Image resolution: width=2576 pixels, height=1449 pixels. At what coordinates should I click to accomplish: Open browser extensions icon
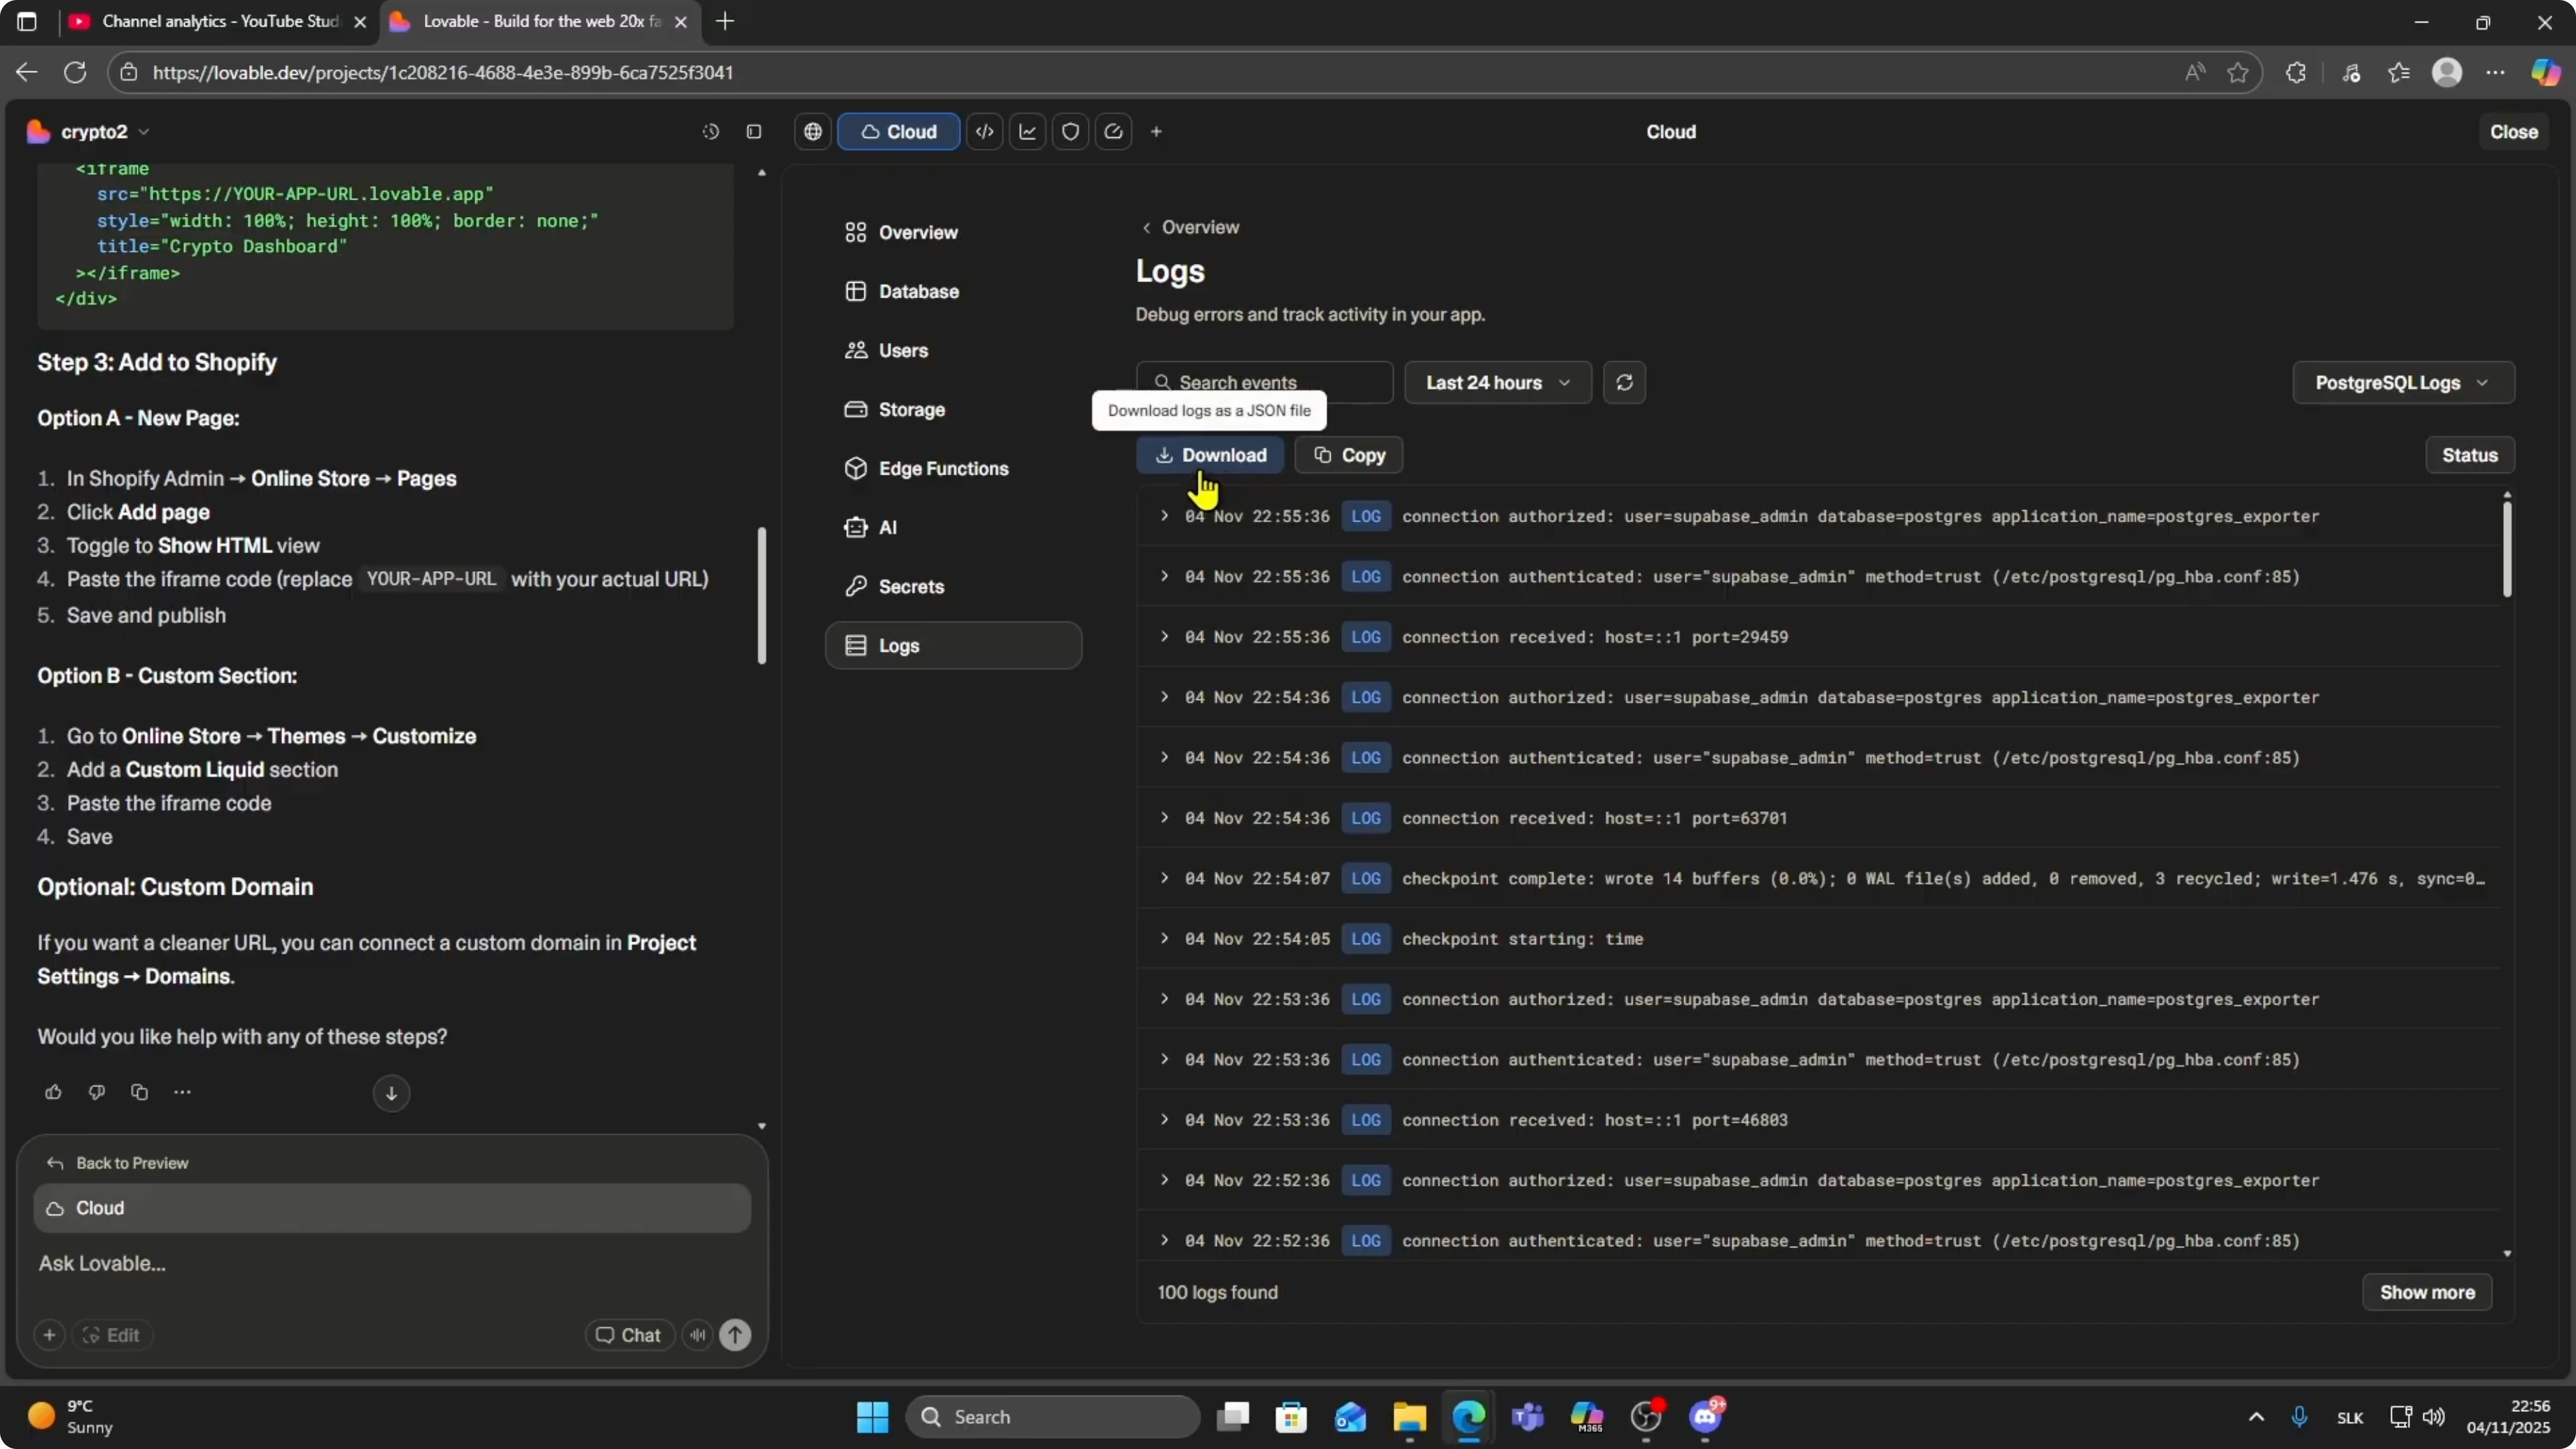click(x=2295, y=72)
